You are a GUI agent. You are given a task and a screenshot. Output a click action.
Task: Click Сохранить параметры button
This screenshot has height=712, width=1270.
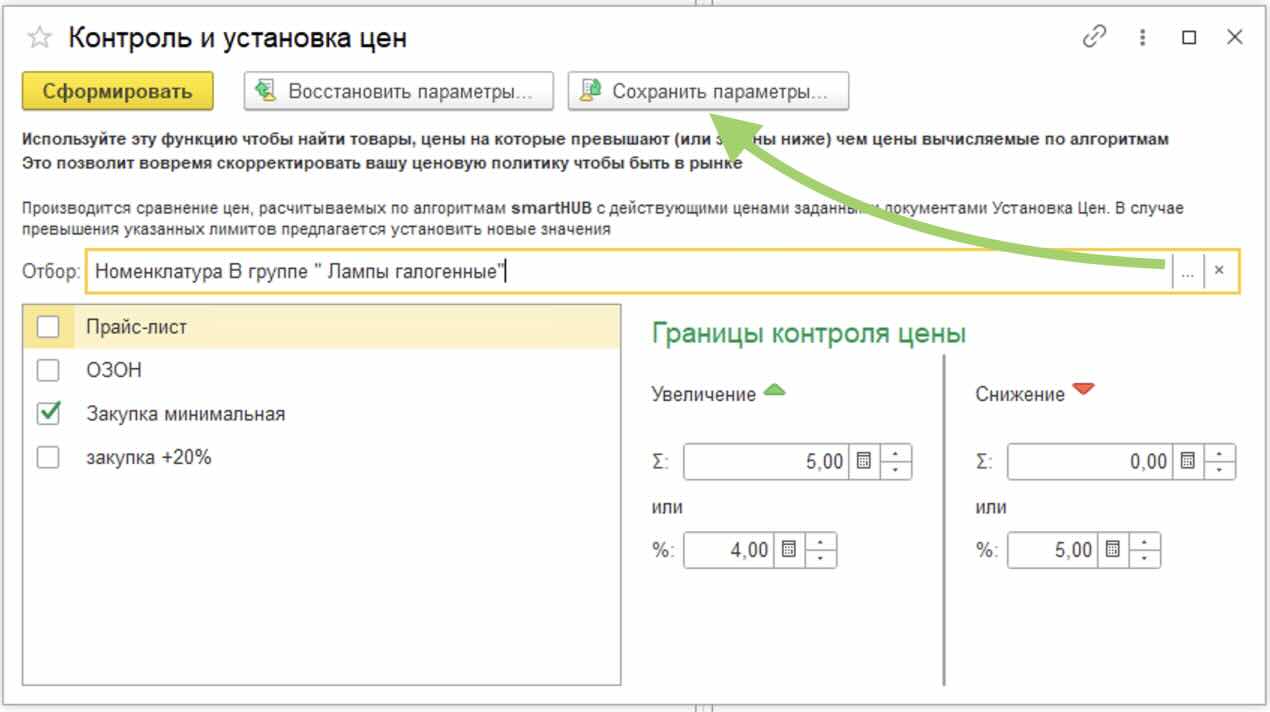(x=708, y=91)
